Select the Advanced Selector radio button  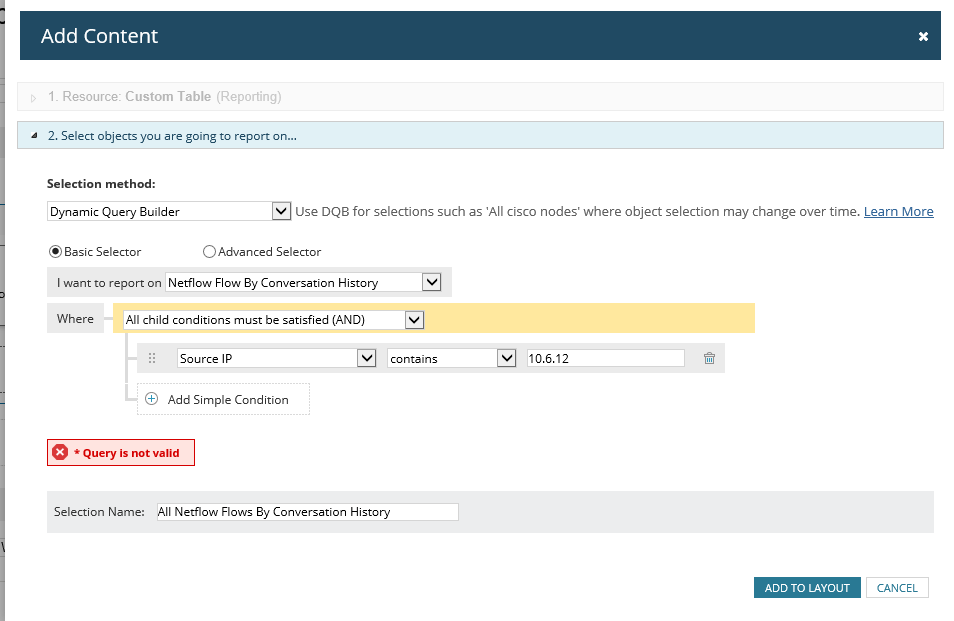pos(209,251)
